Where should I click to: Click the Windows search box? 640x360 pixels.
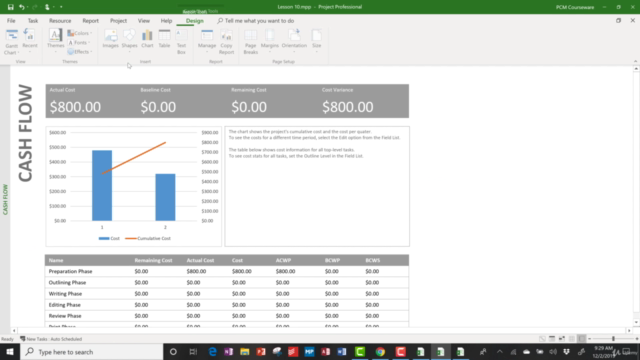click(91, 352)
